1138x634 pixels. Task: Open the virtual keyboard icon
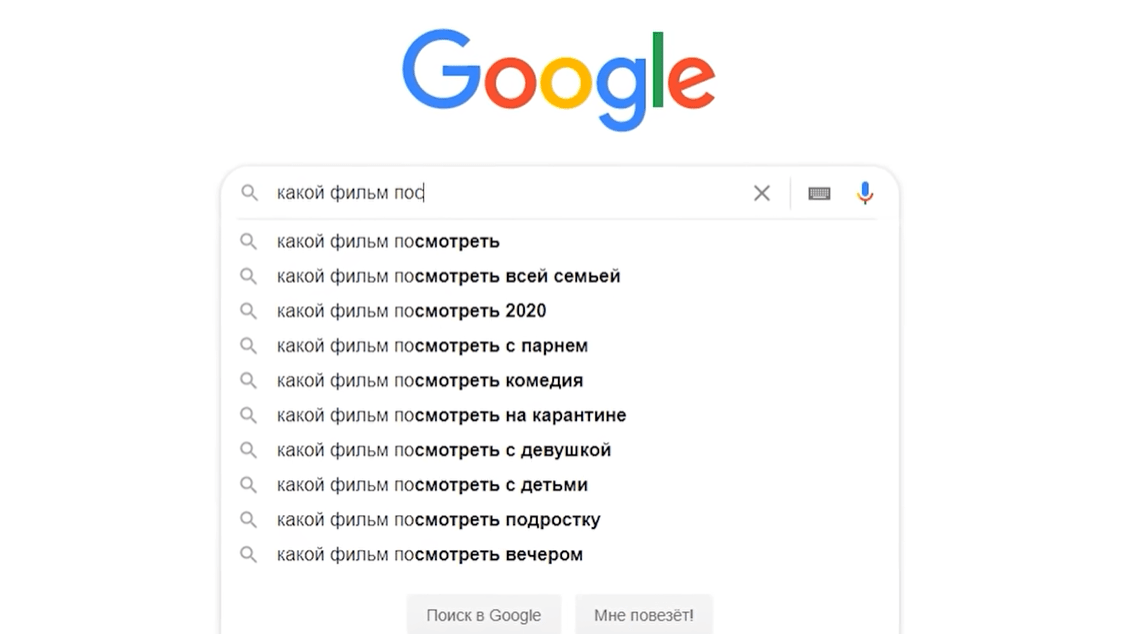(x=819, y=193)
